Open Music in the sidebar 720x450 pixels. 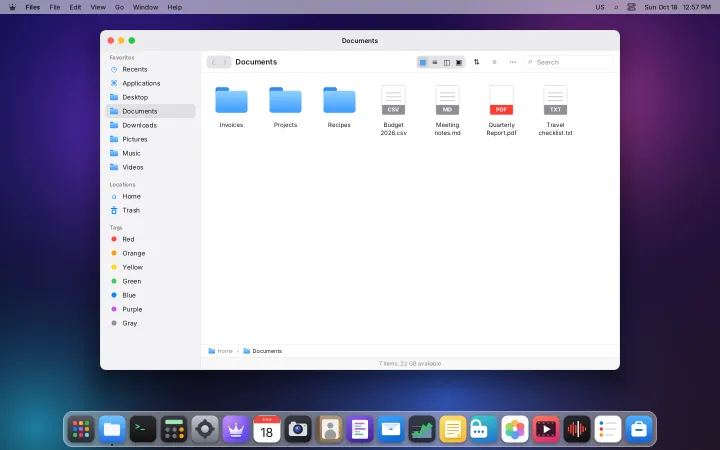(151, 153)
